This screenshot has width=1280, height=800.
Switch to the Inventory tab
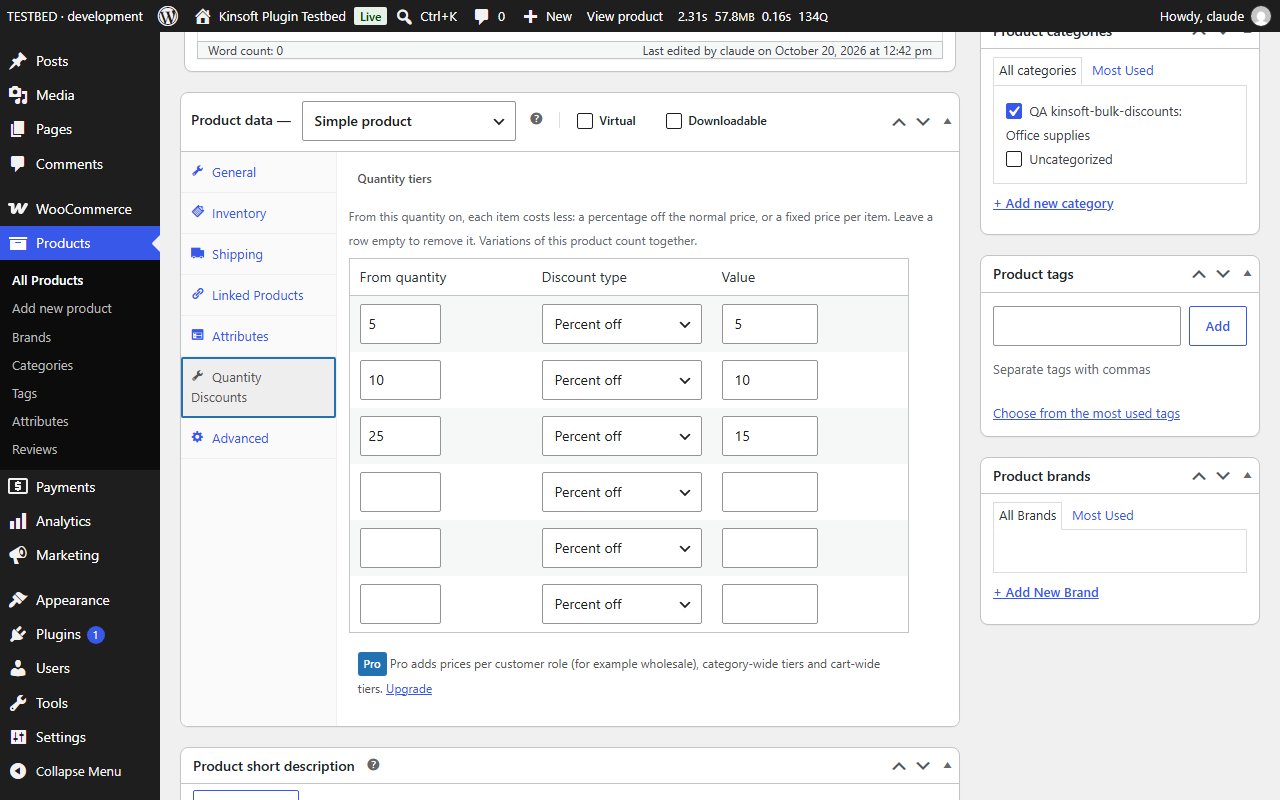(x=259, y=213)
